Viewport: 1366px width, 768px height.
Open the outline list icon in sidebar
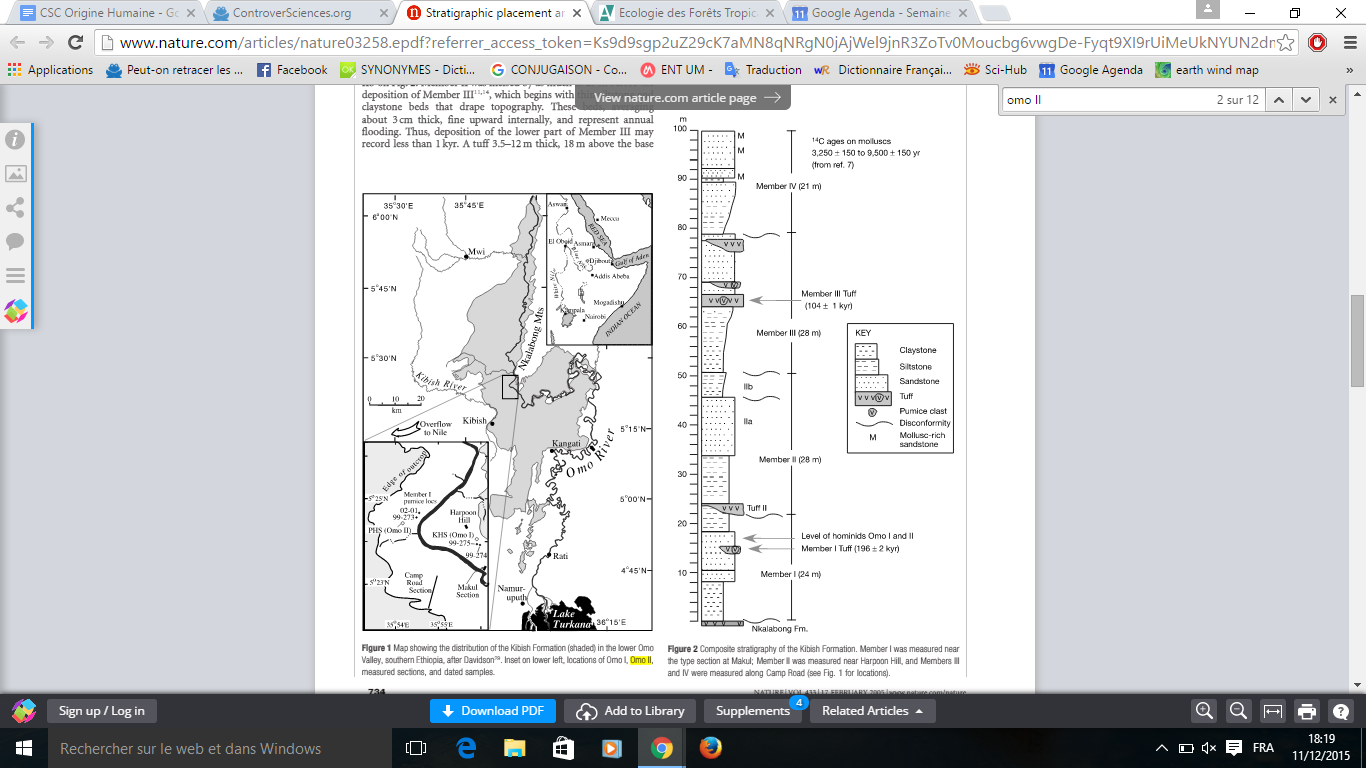click(x=16, y=275)
